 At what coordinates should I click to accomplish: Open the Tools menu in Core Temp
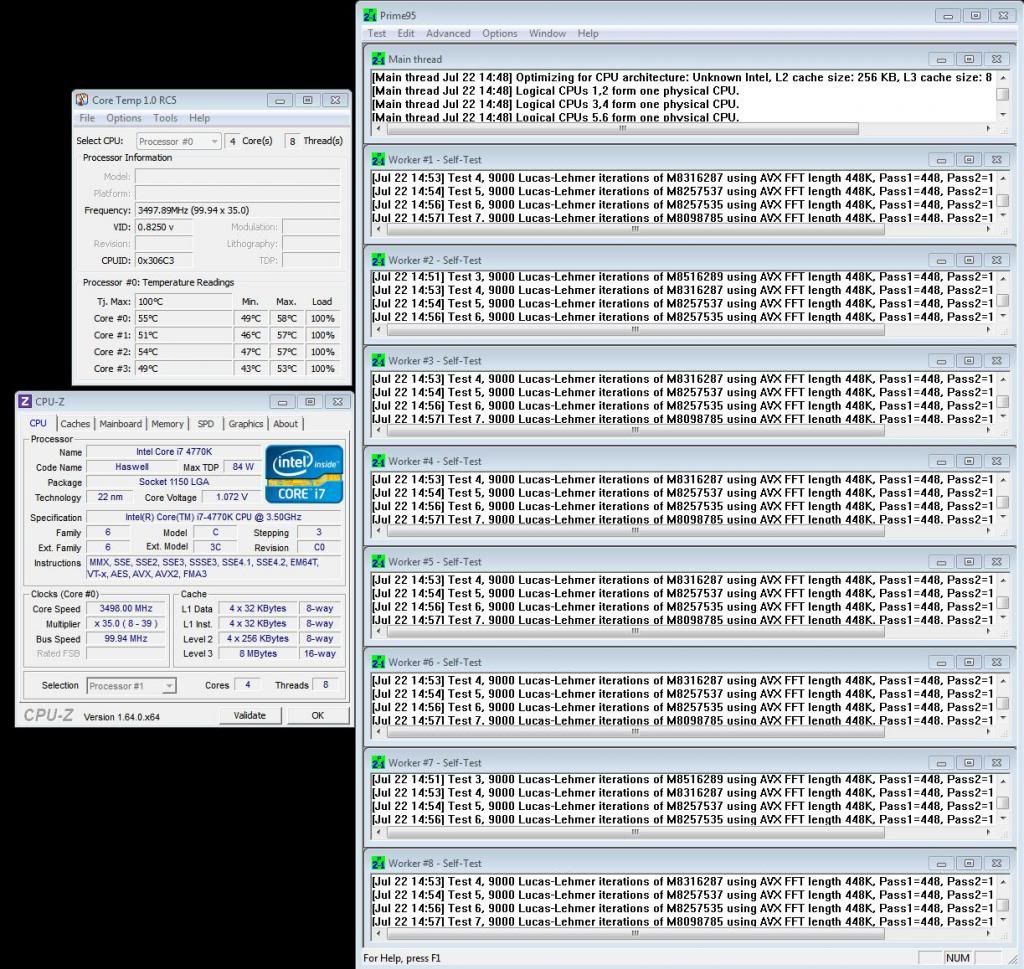pos(165,118)
